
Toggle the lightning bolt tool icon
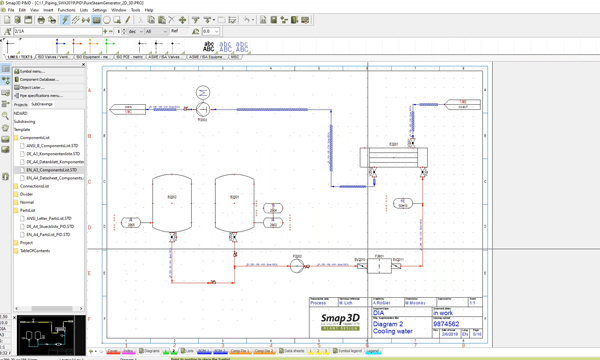point(65,20)
